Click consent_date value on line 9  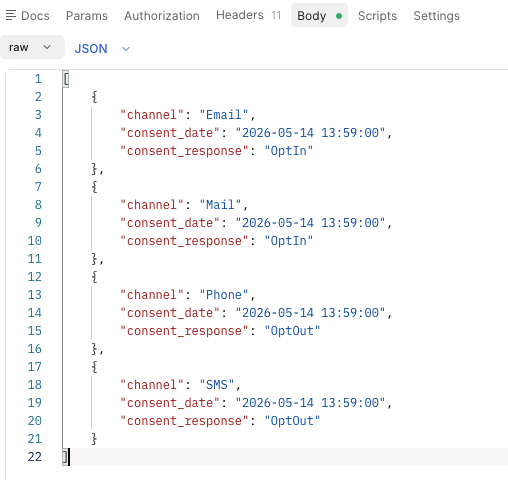(310, 223)
